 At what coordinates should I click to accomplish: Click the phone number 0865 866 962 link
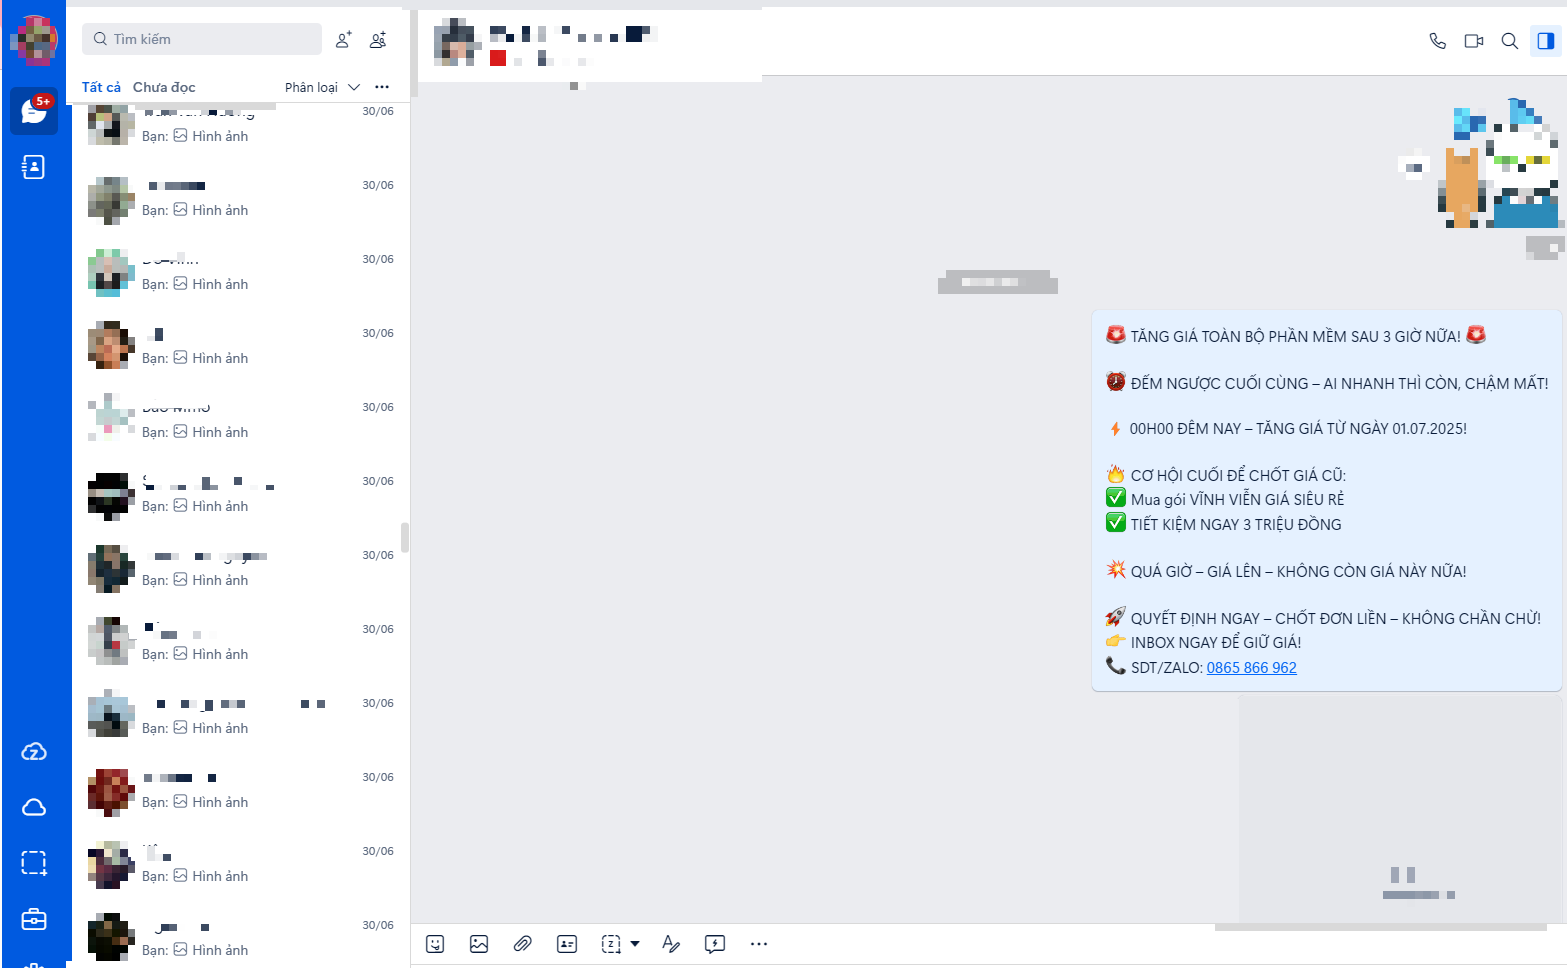1251,668
